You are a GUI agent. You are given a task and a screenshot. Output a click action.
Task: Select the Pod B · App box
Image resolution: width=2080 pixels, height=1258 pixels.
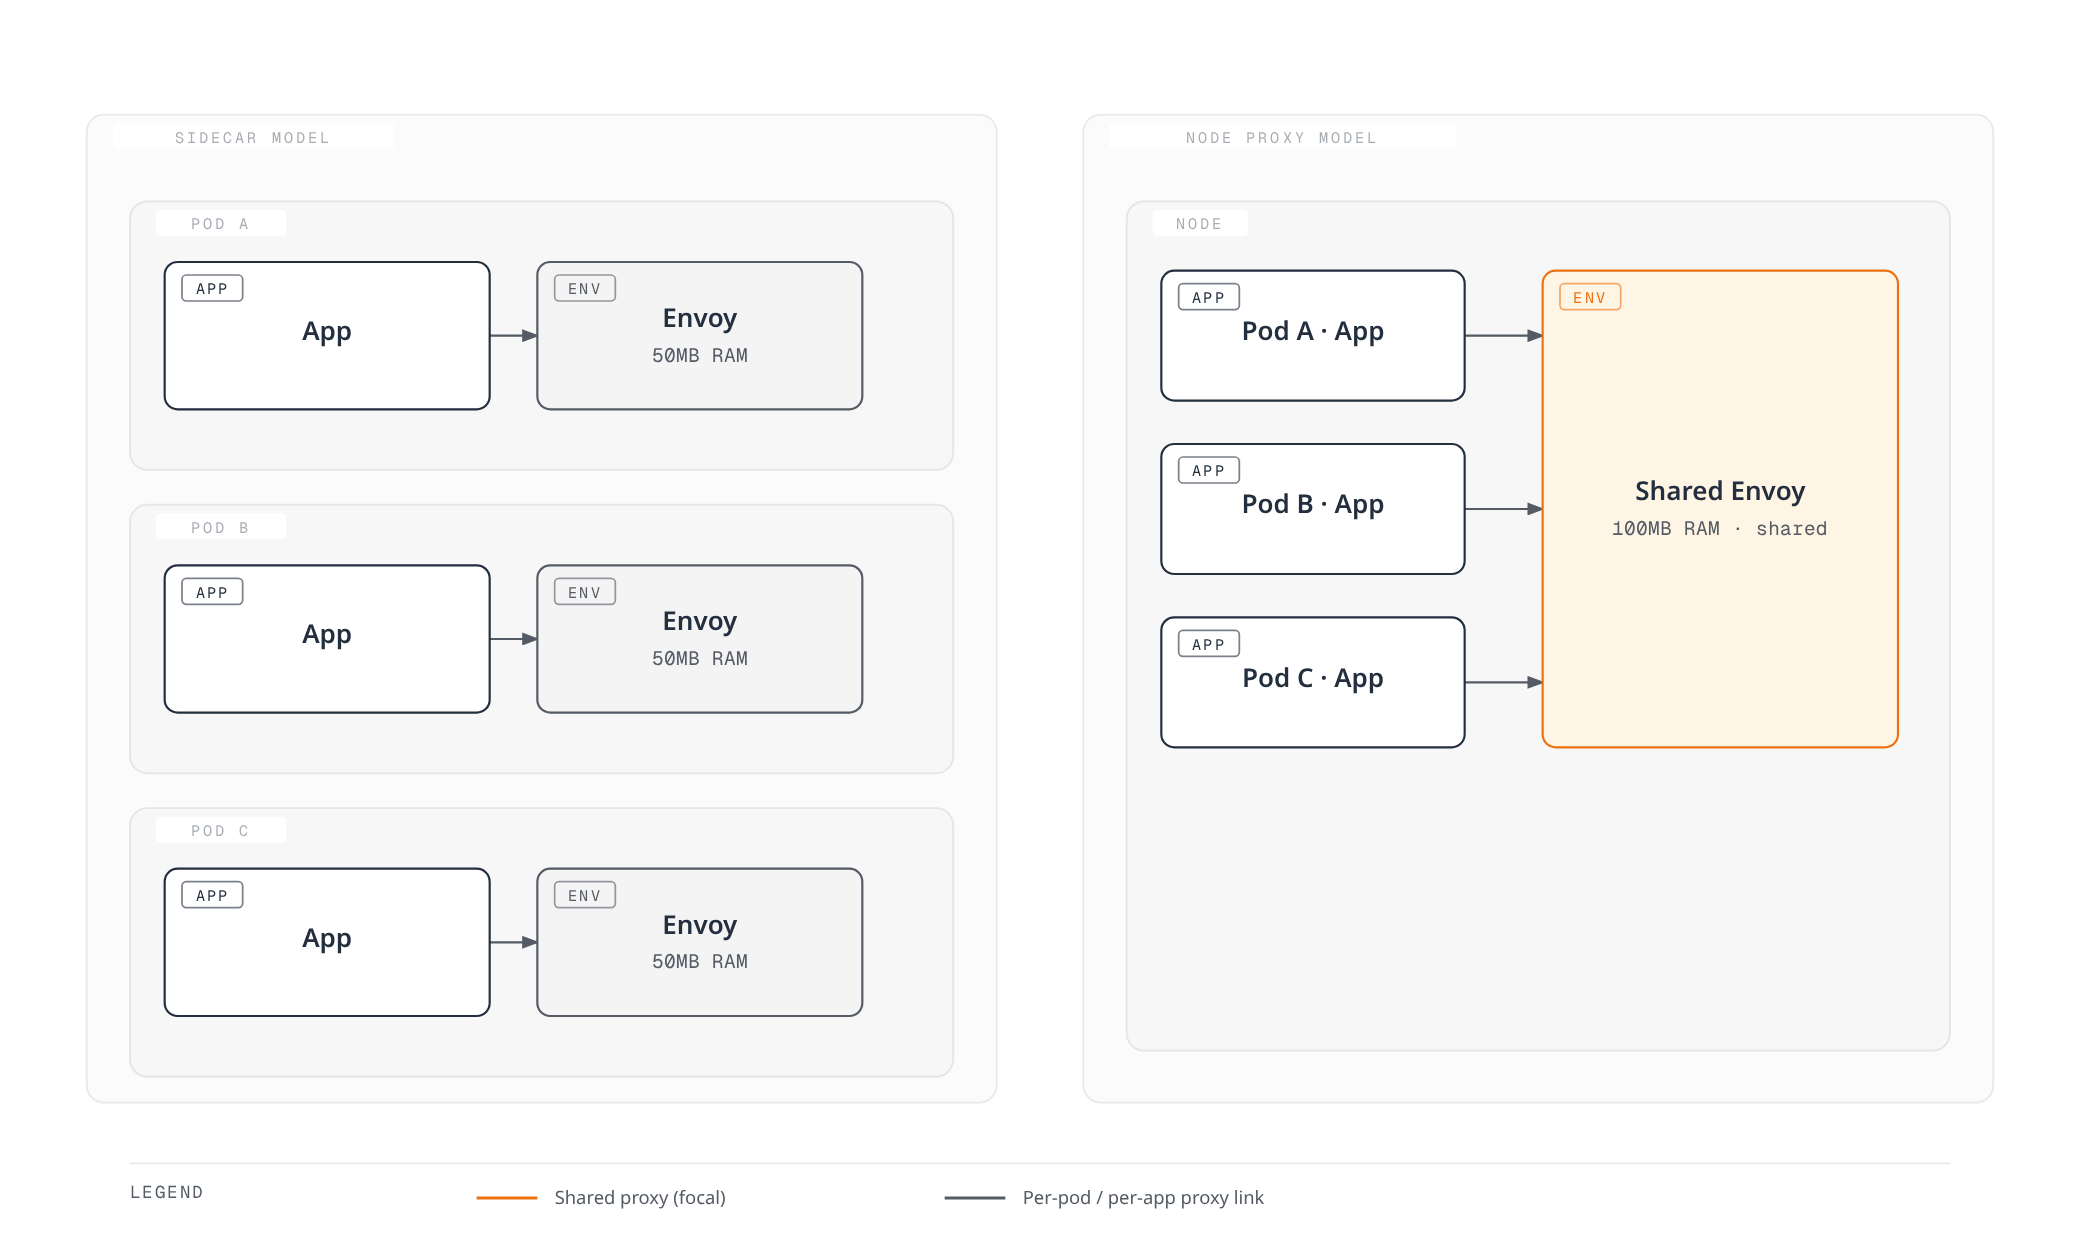click(1313, 509)
